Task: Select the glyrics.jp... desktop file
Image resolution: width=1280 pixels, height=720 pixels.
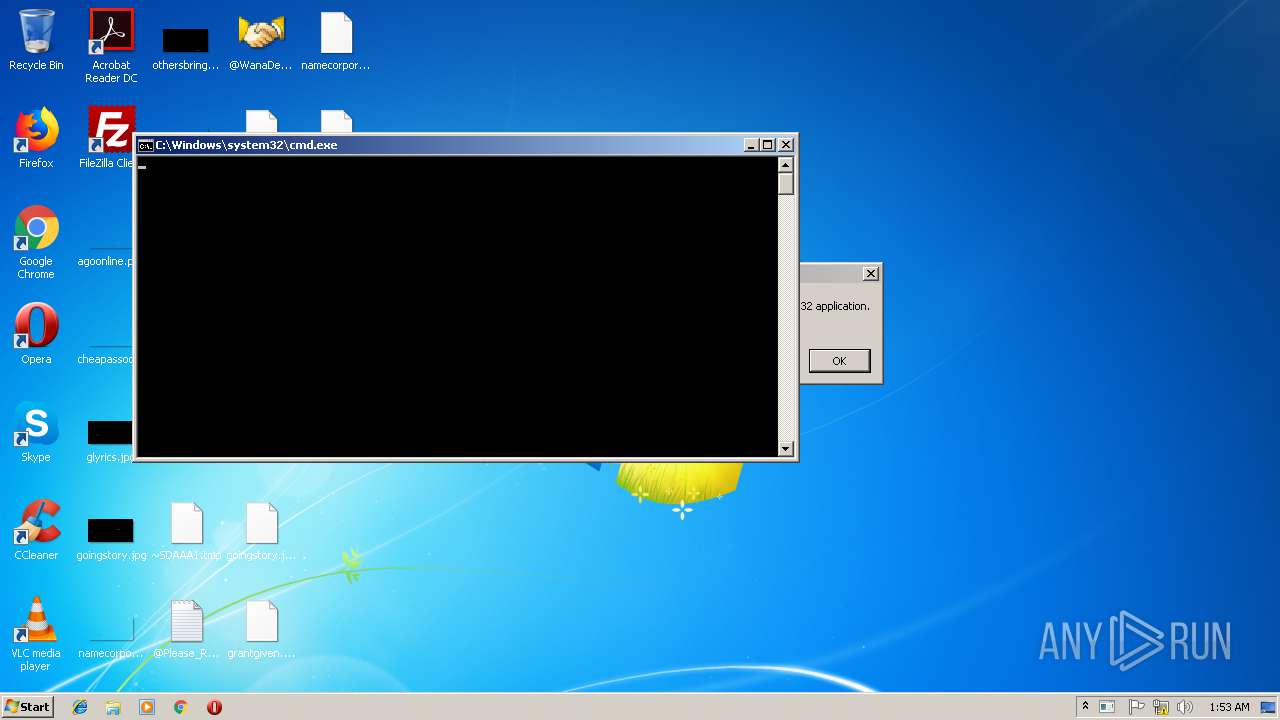Action: 110,441
